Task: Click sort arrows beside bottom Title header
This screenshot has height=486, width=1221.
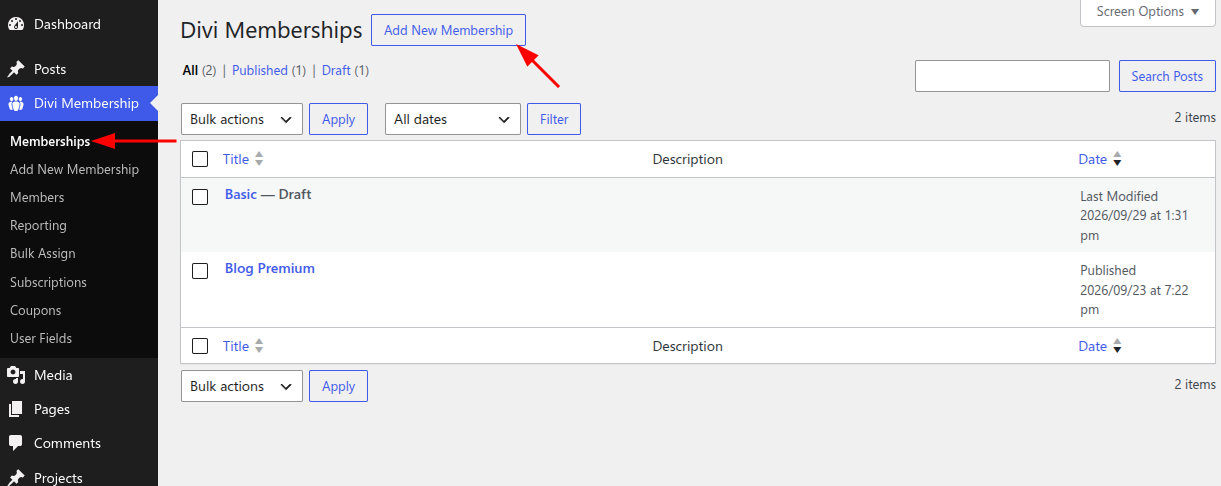Action: [x=259, y=346]
